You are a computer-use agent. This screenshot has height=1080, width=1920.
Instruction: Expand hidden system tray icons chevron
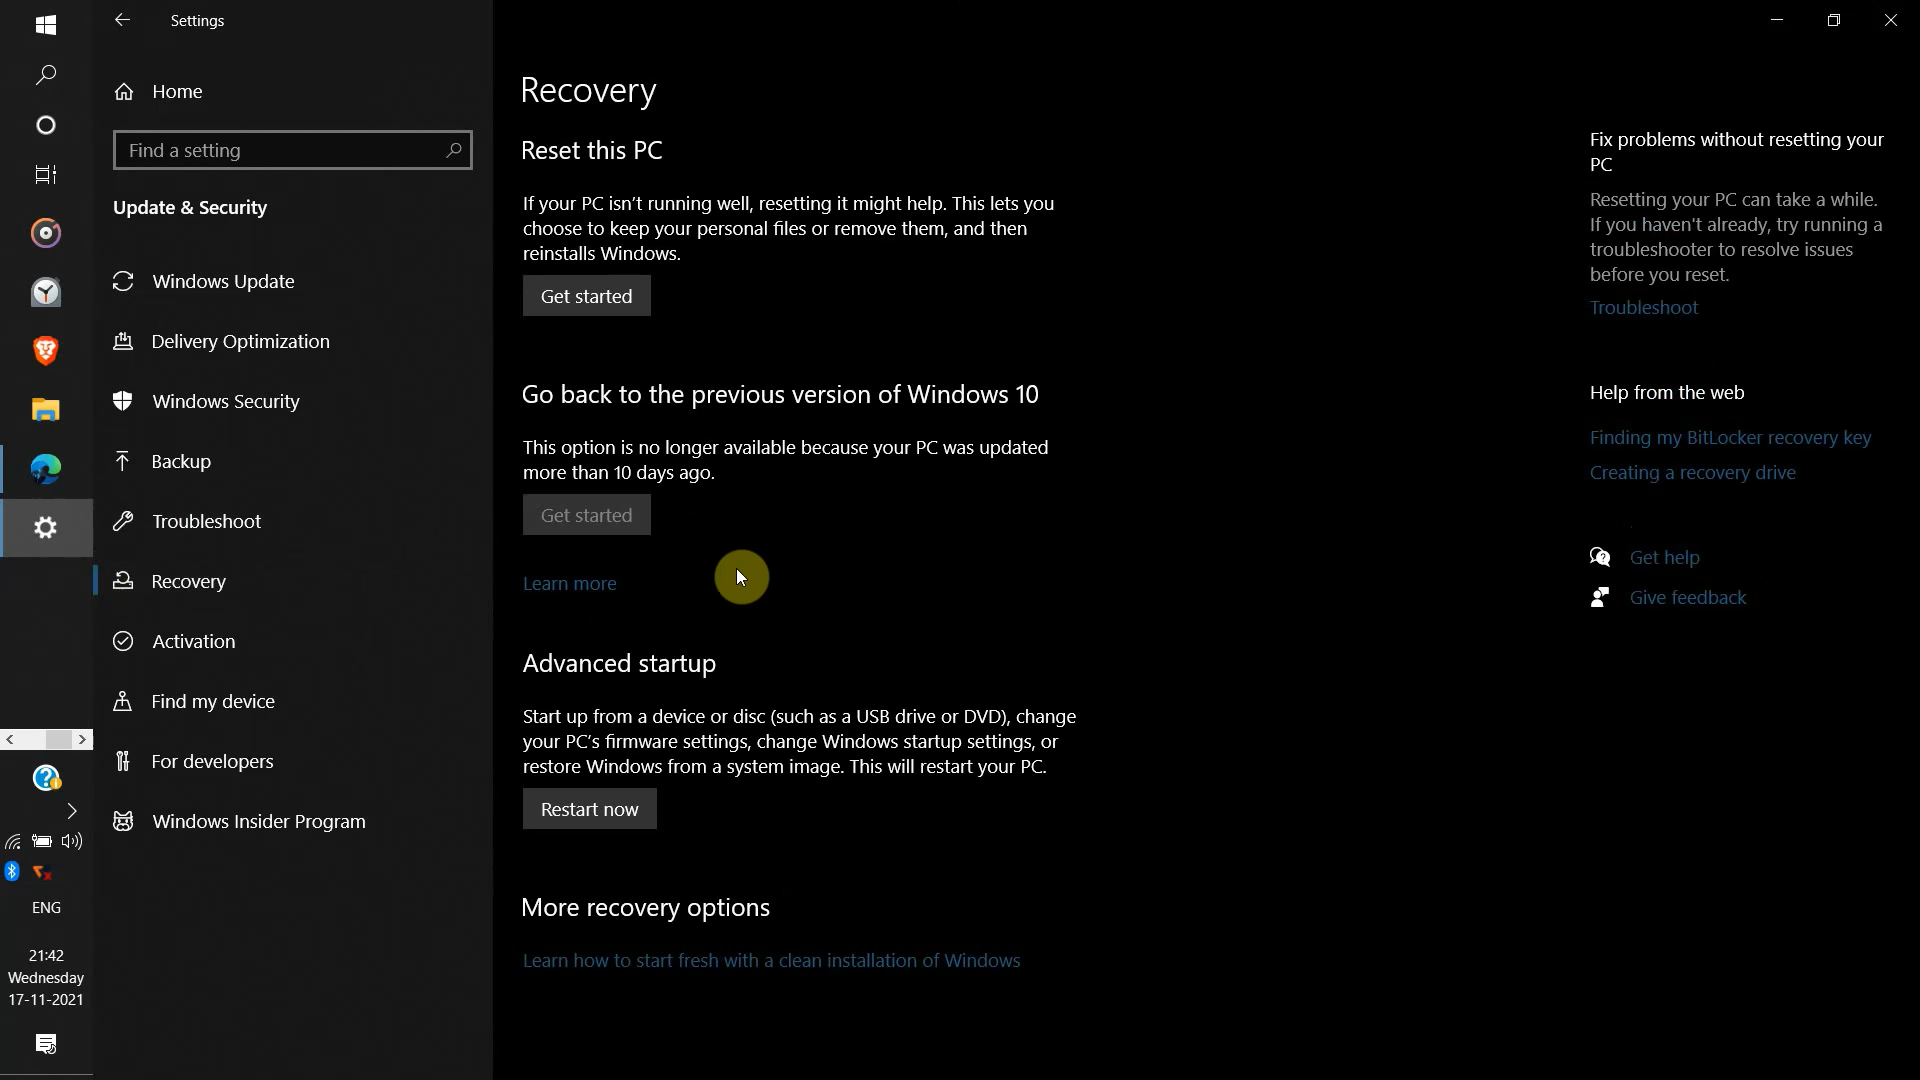coord(72,810)
